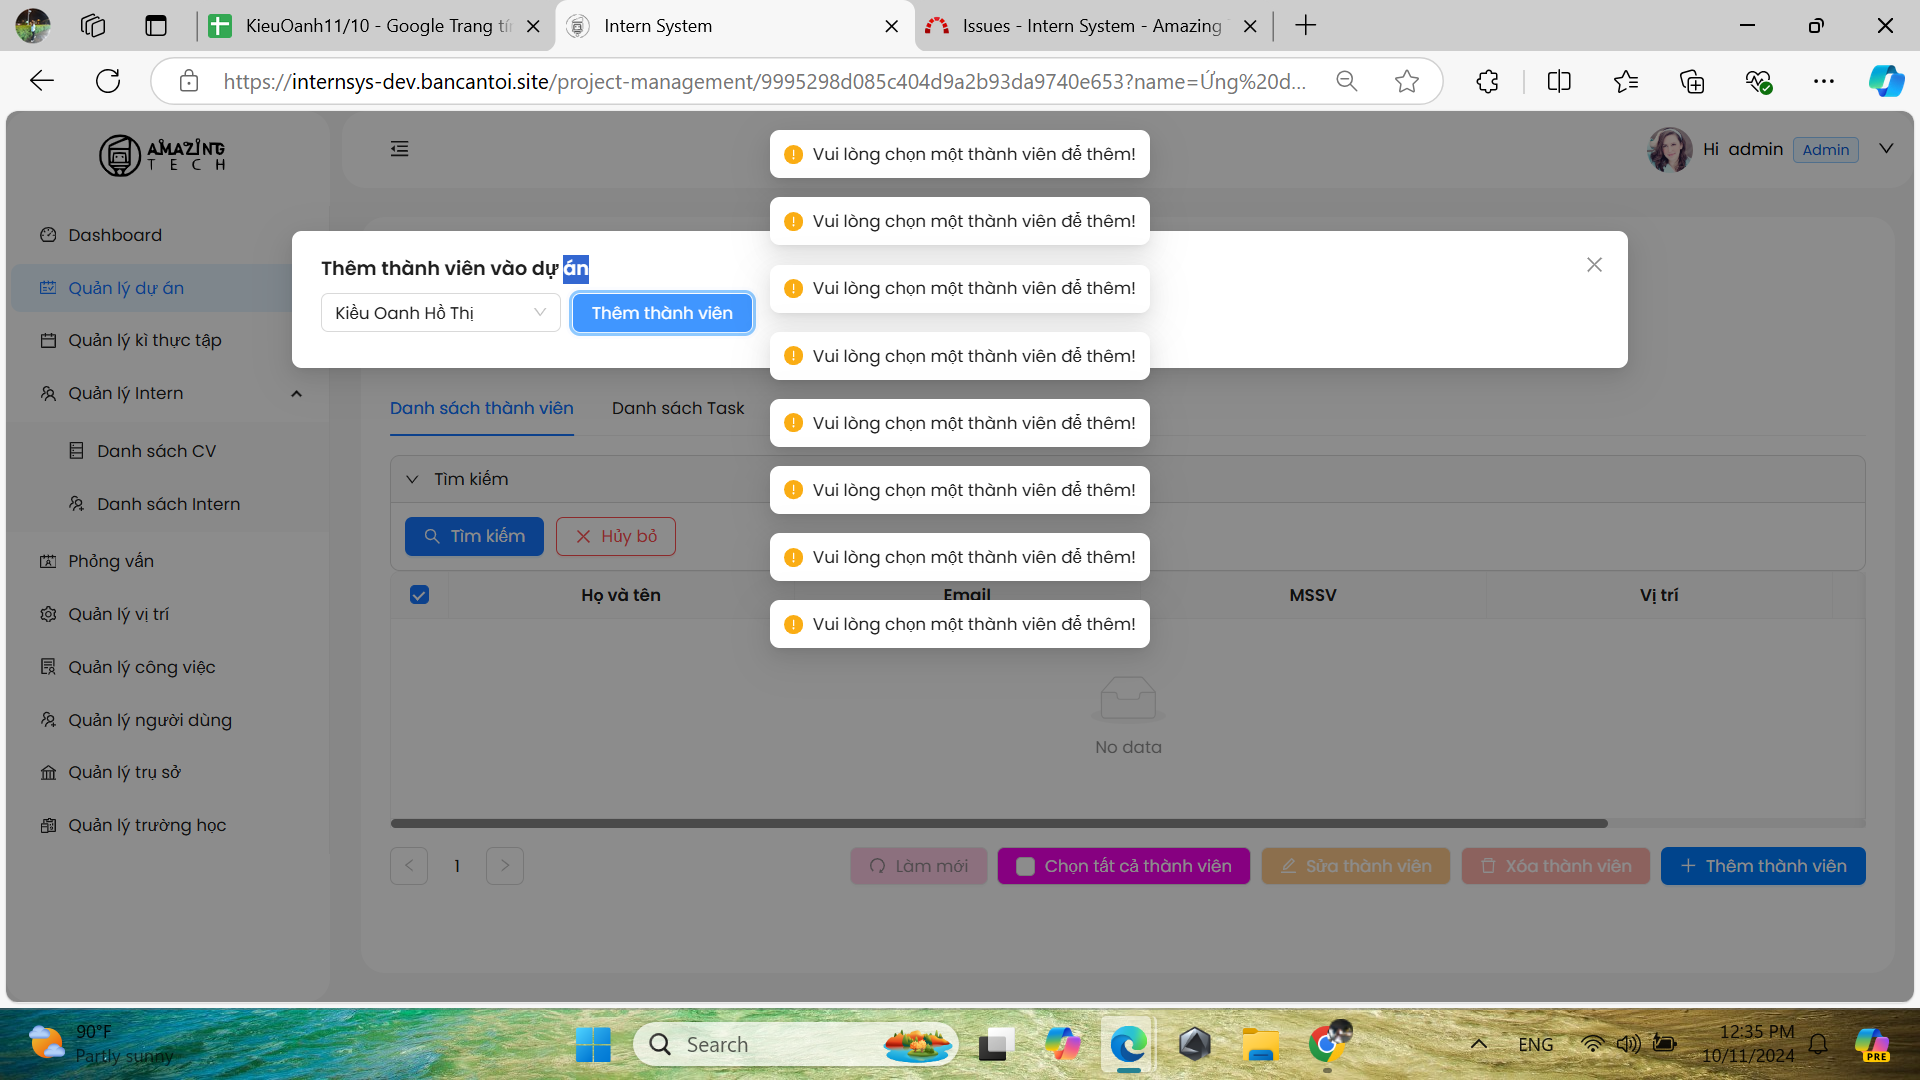This screenshot has width=1920, height=1080.
Task: Collapse the Tìm kiếm search panel
Action: coord(412,479)
